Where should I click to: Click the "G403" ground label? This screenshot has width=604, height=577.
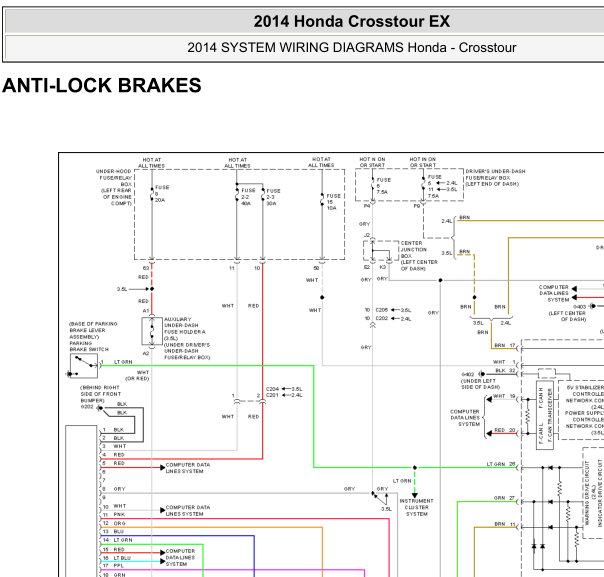pos(580,307)
